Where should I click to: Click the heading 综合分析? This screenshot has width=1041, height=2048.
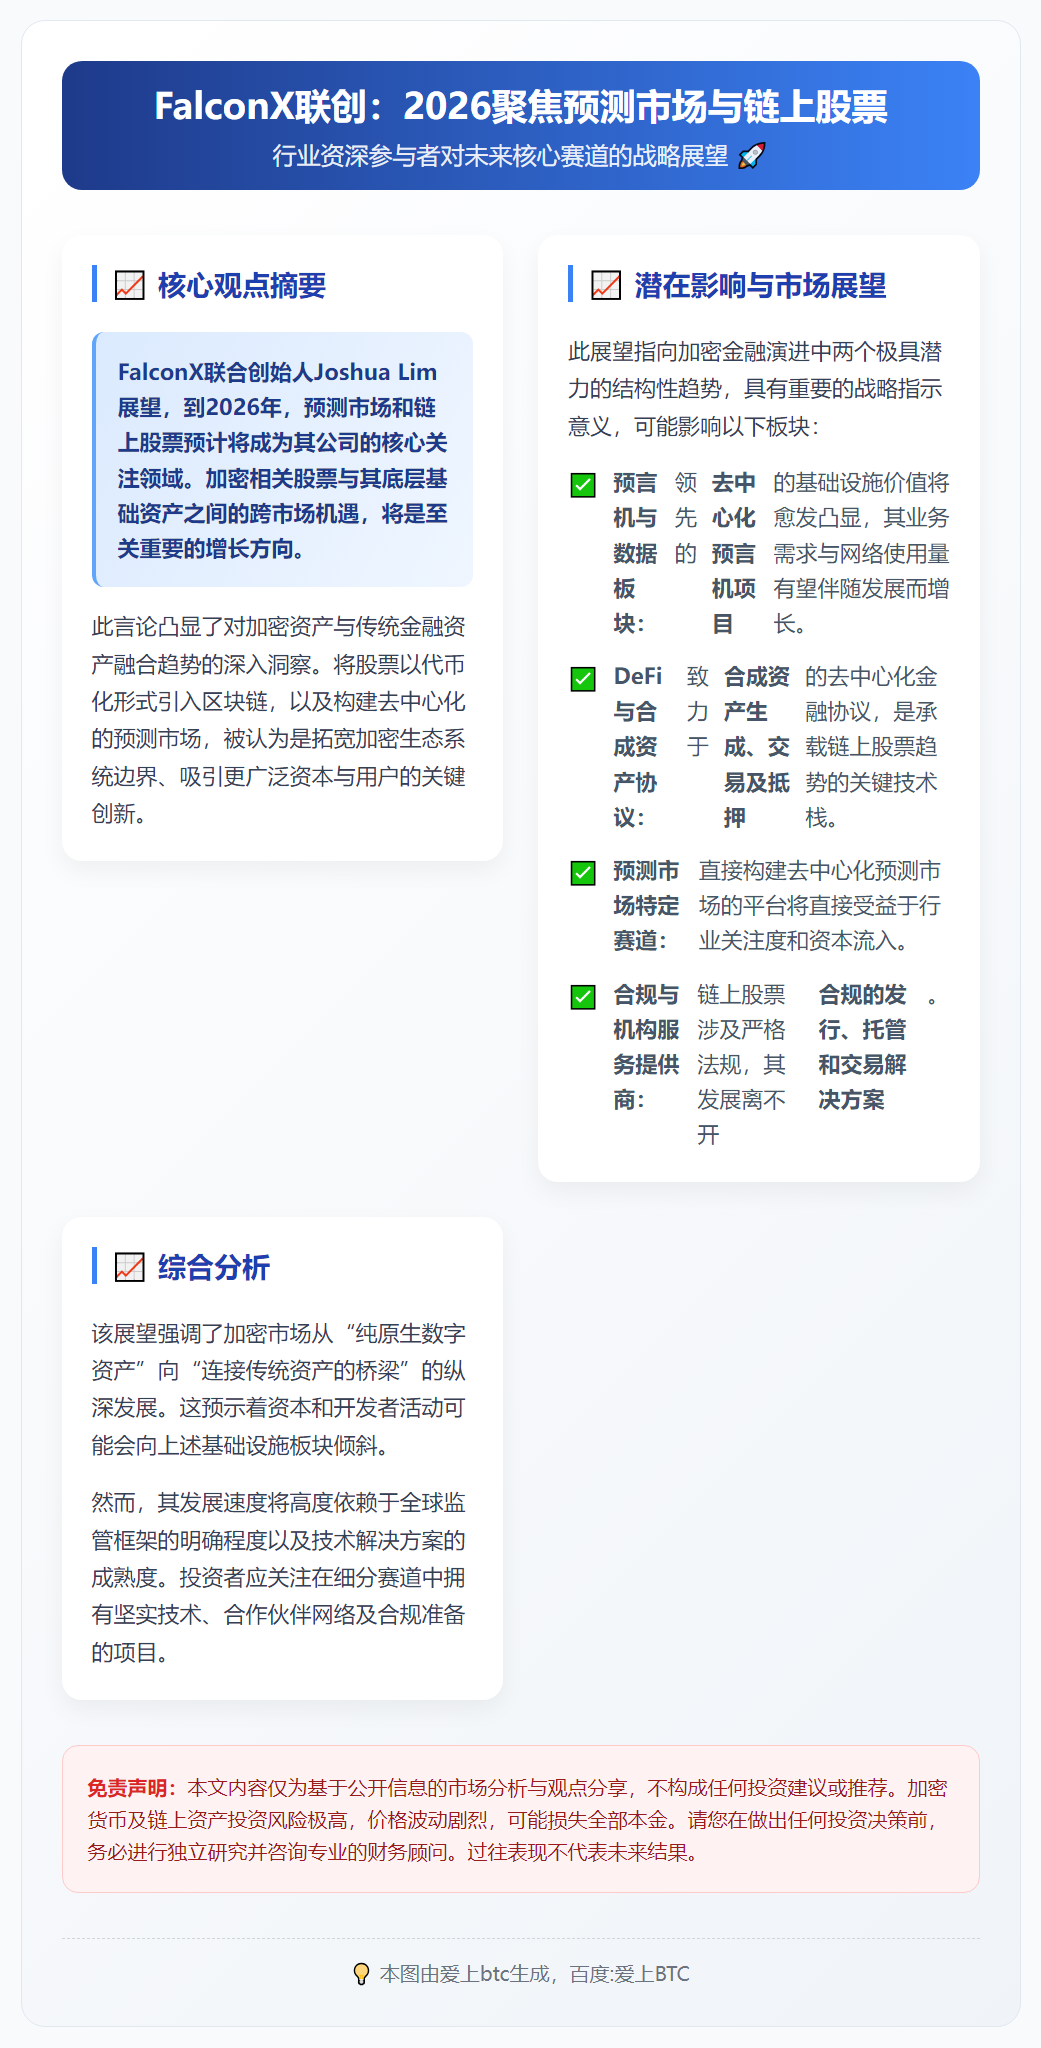(x=214, y=1268)
